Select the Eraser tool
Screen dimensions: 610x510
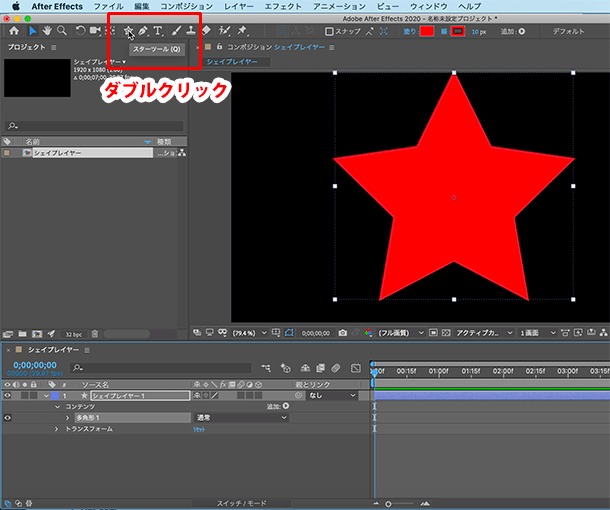pos(206,30)
